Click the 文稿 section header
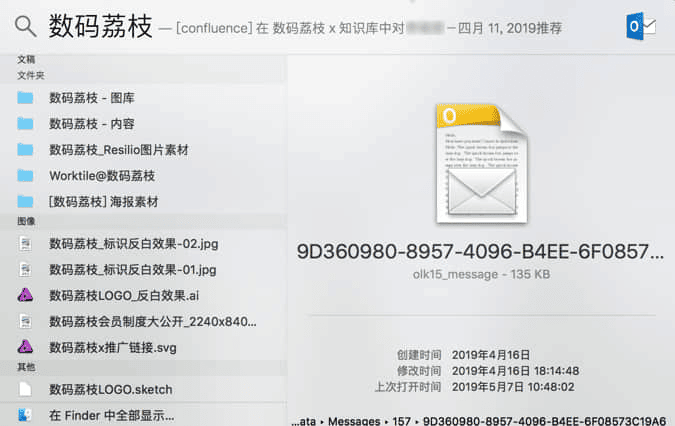The image size is (675, 426). click(x=26, y=59)
